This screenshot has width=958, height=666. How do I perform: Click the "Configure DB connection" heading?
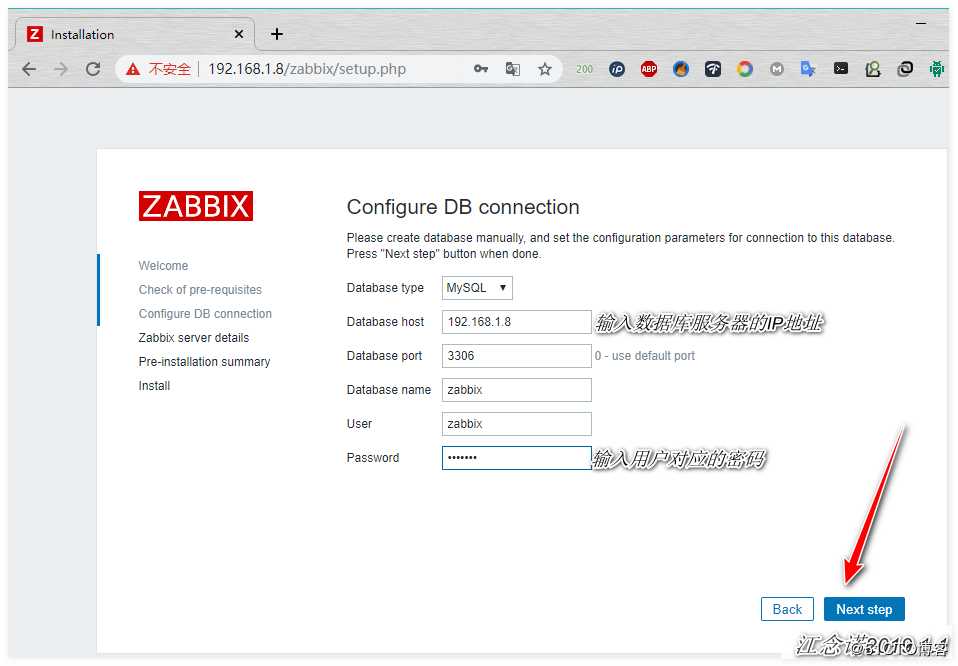pos(463,207)
